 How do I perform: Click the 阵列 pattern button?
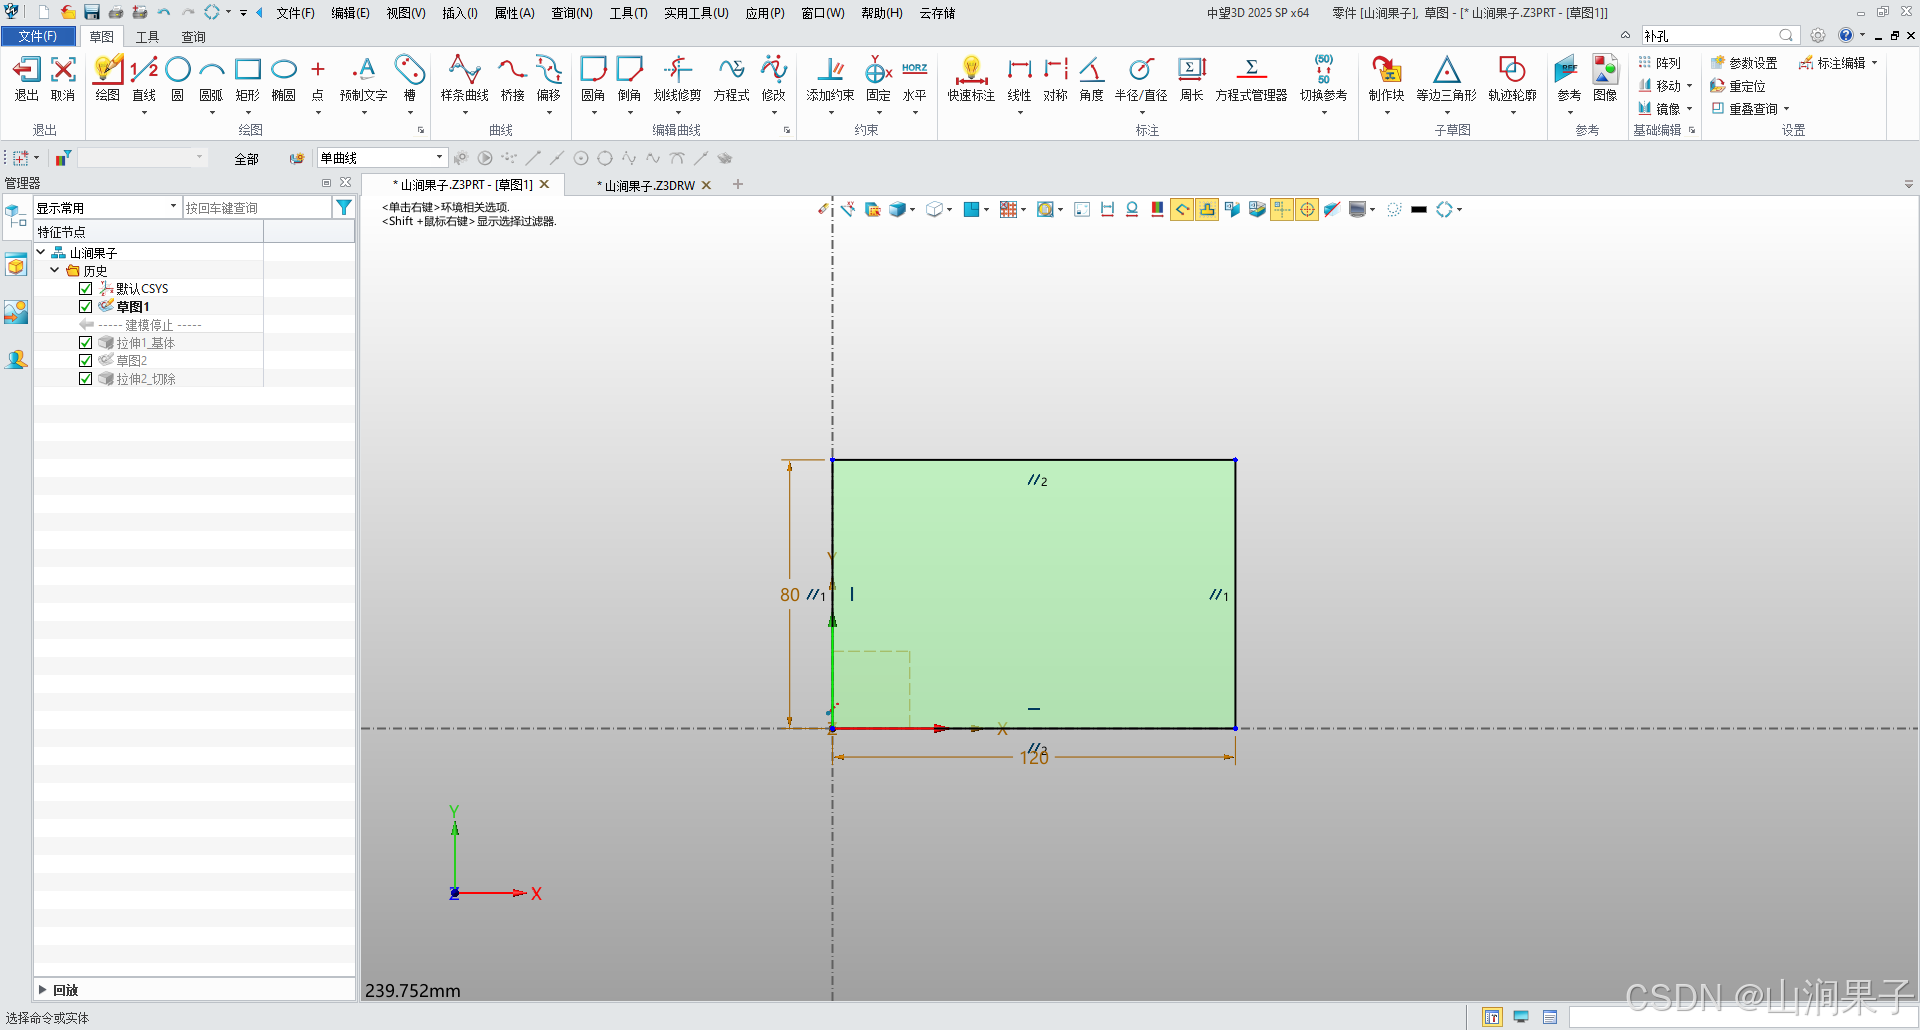[x=1659, y=62]
